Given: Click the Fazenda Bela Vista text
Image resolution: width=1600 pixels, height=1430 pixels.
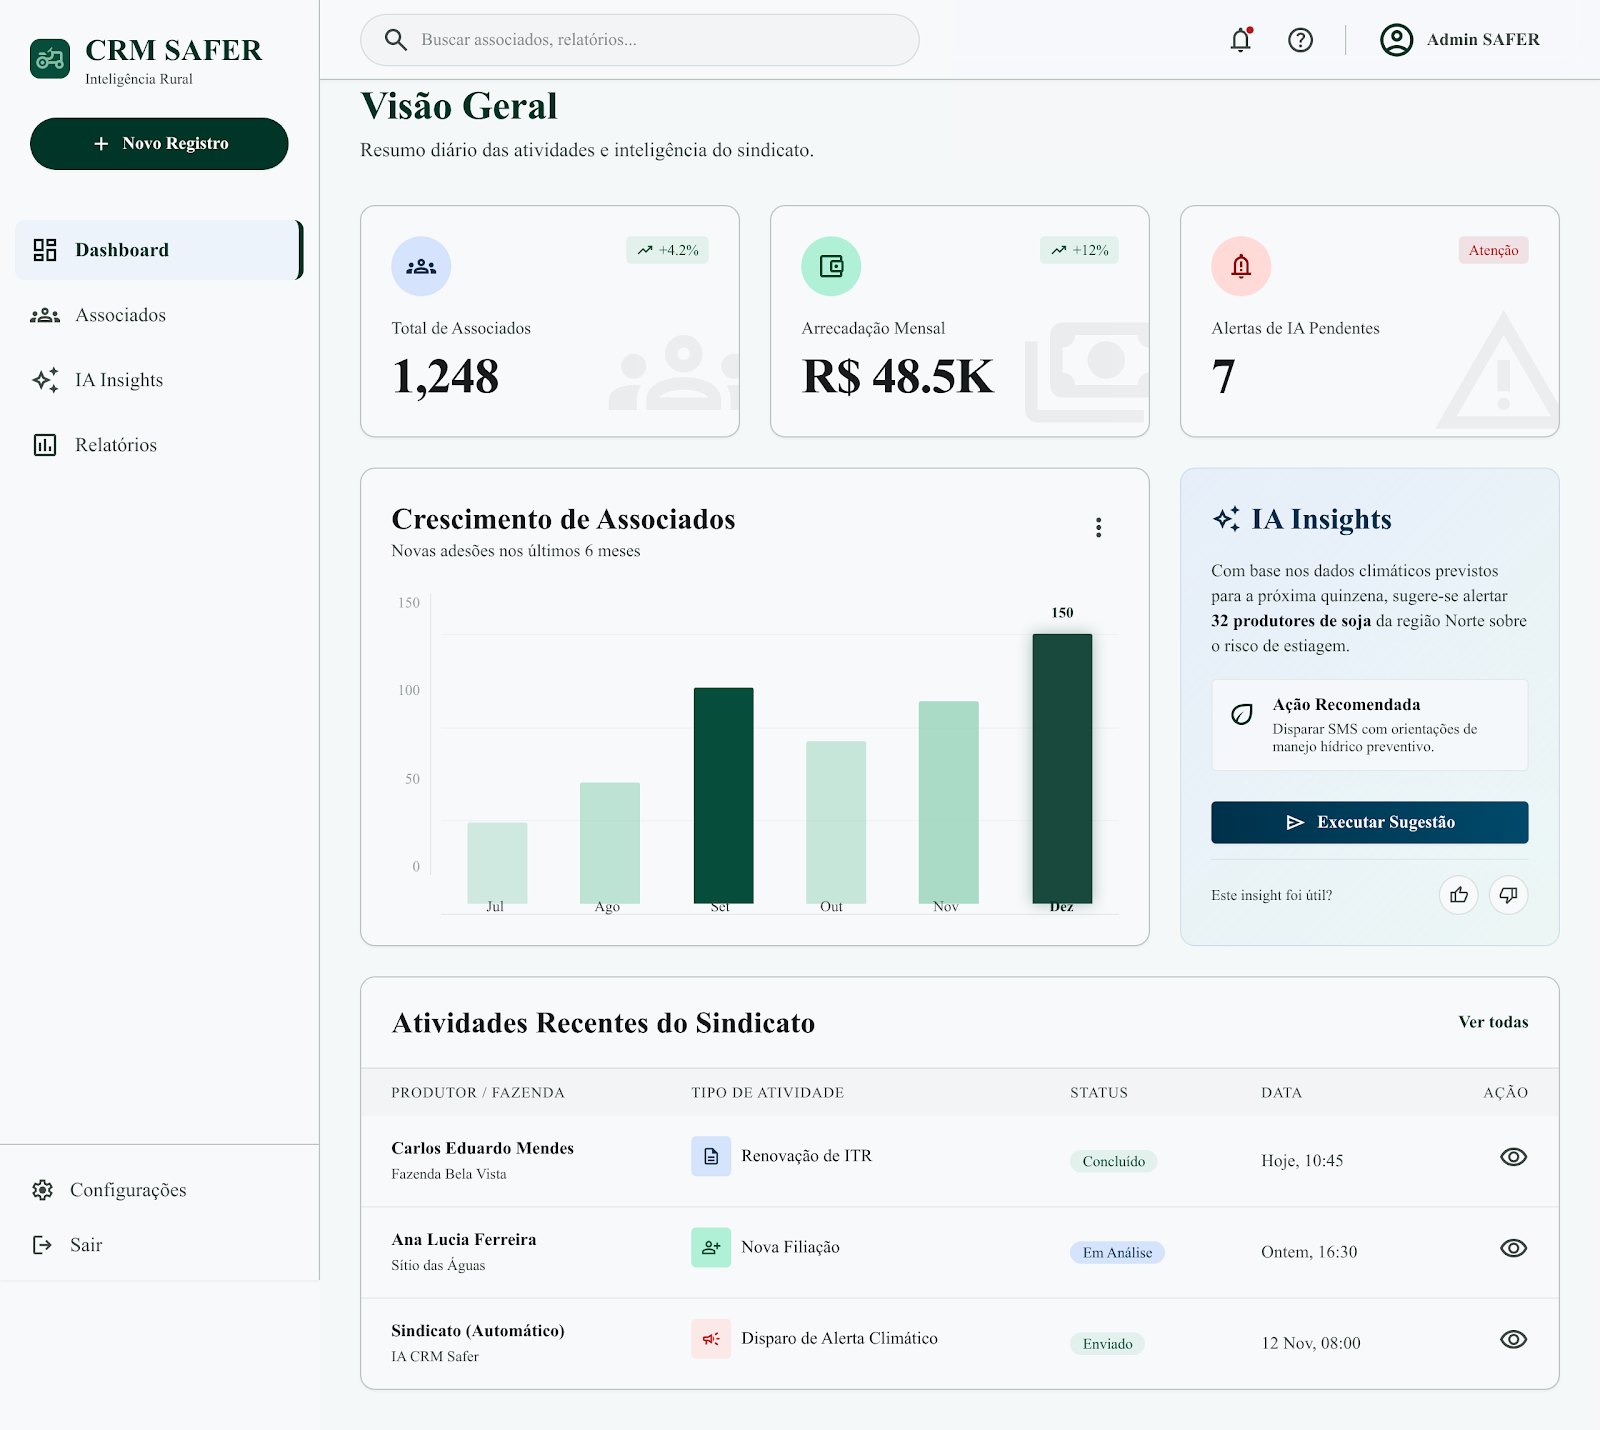Looking at the screenshot, I should [449, 1174].
